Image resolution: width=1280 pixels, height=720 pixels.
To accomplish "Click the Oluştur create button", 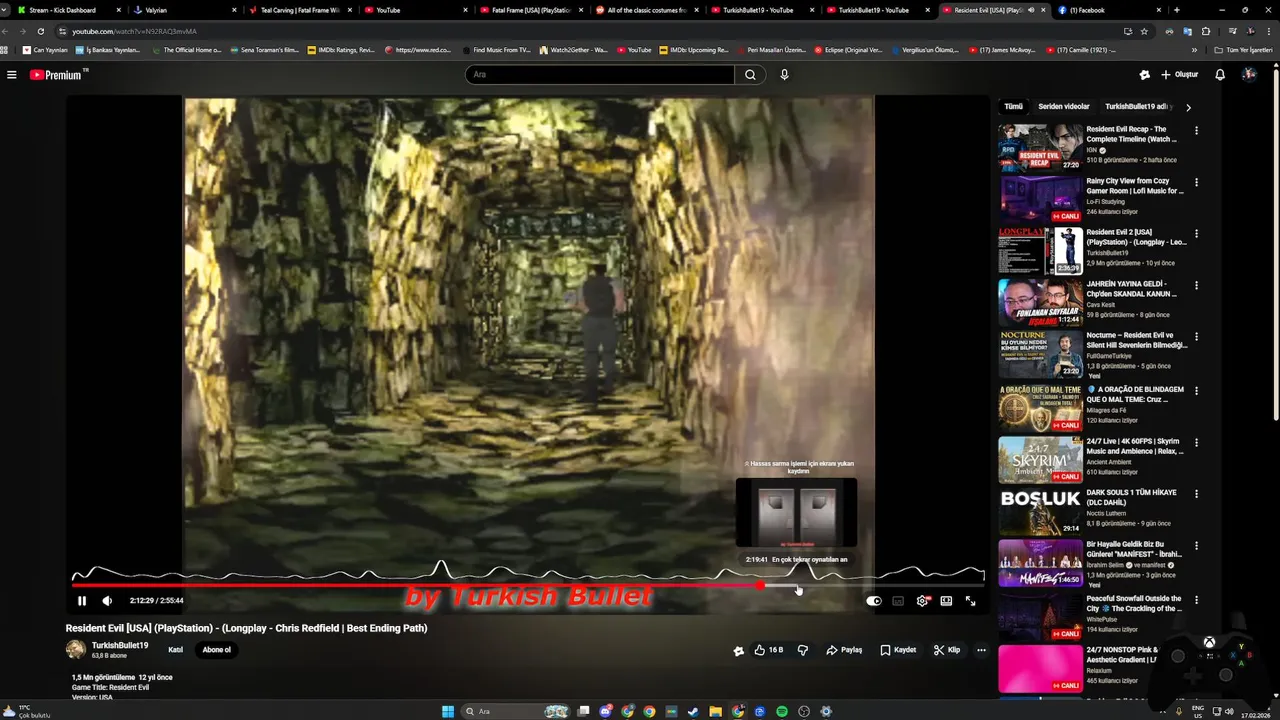I will (1179, 75).
